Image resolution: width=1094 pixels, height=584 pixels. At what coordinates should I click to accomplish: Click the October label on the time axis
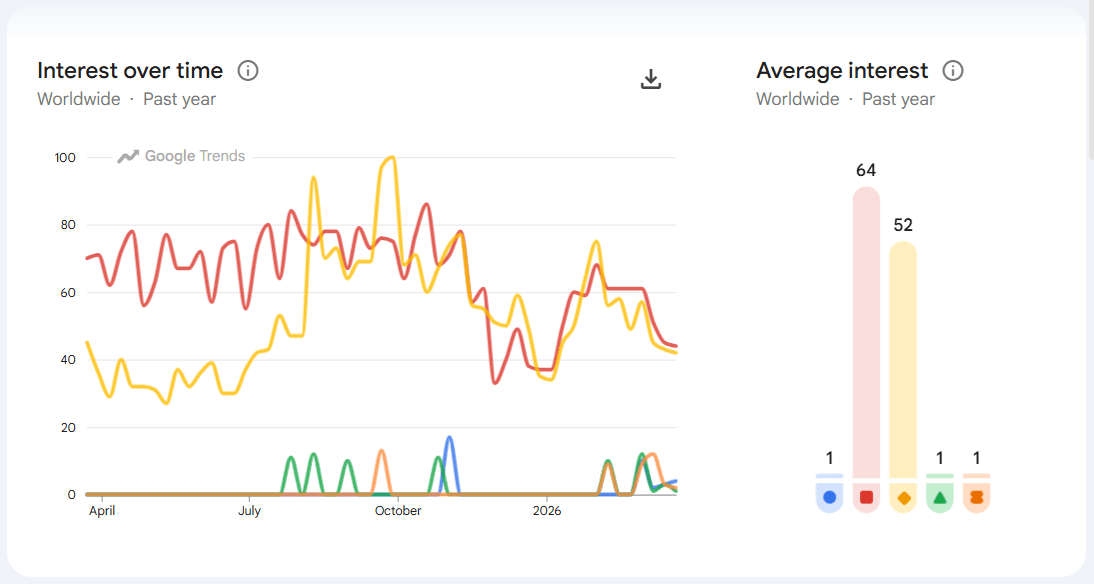tap(398, 511)
